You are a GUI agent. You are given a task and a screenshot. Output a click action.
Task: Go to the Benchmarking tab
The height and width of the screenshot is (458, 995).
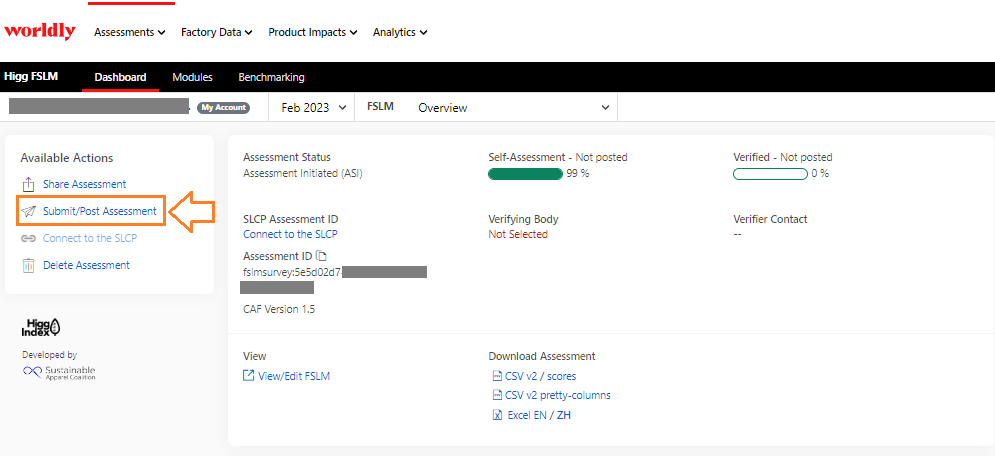pyautogui.click(x=272, y=77)
